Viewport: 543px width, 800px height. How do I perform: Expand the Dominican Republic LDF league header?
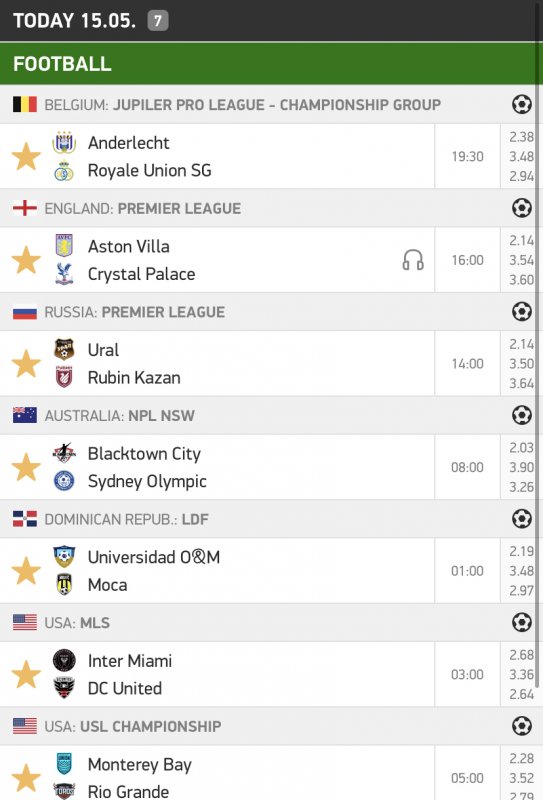(272, 519)
